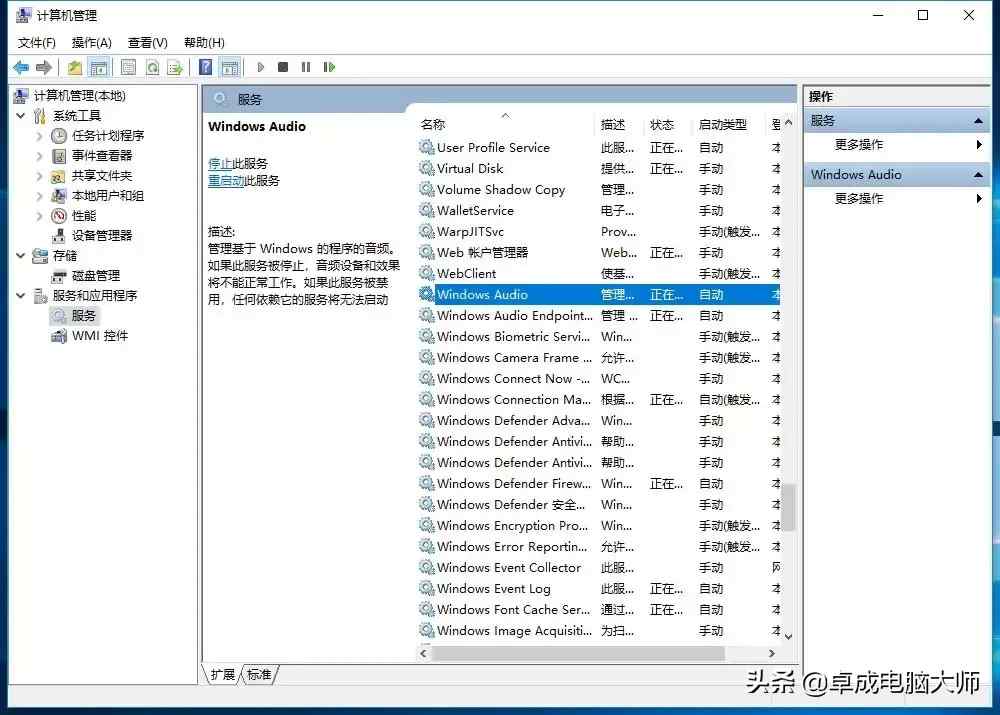1000x715 pixels.
Task: Click the scroll down arrow of services list
Action: (x=789, y=637)
